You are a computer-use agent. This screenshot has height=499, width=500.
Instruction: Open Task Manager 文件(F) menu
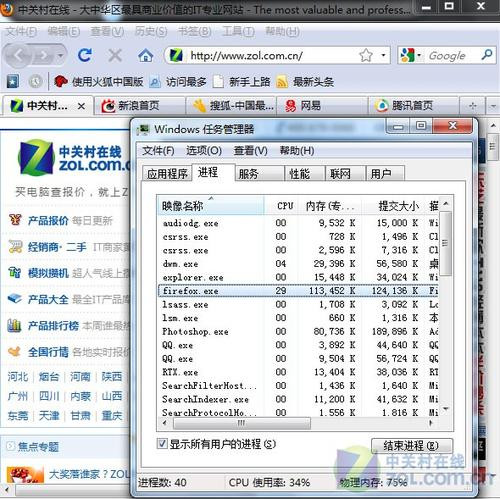click(x=158, y=151)
